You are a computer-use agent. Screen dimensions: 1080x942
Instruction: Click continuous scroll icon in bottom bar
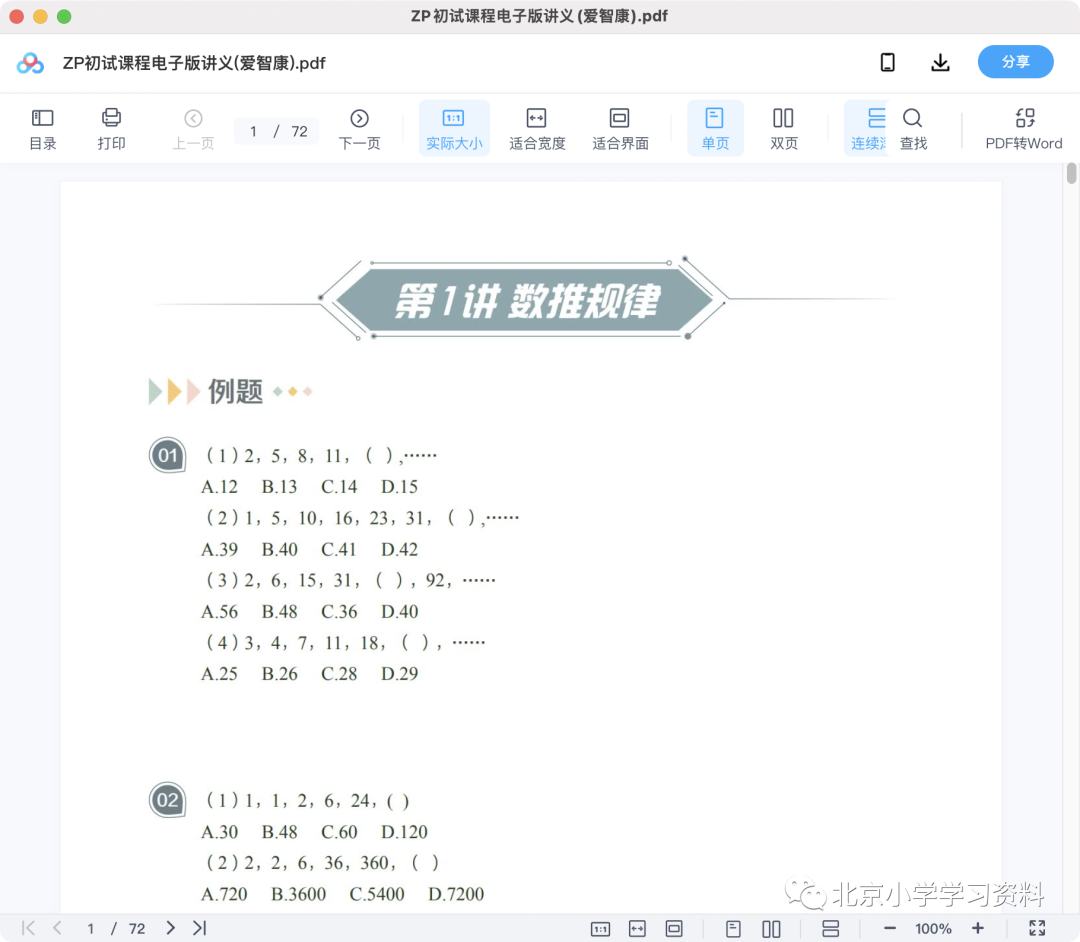pos(831,929)
